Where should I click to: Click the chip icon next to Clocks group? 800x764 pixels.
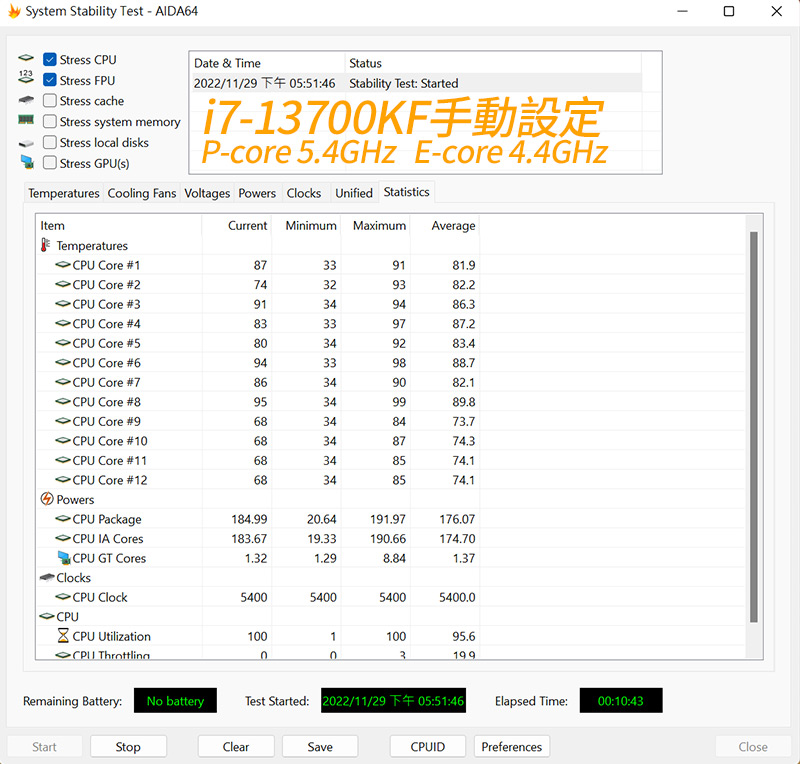(x=47, y=577)
